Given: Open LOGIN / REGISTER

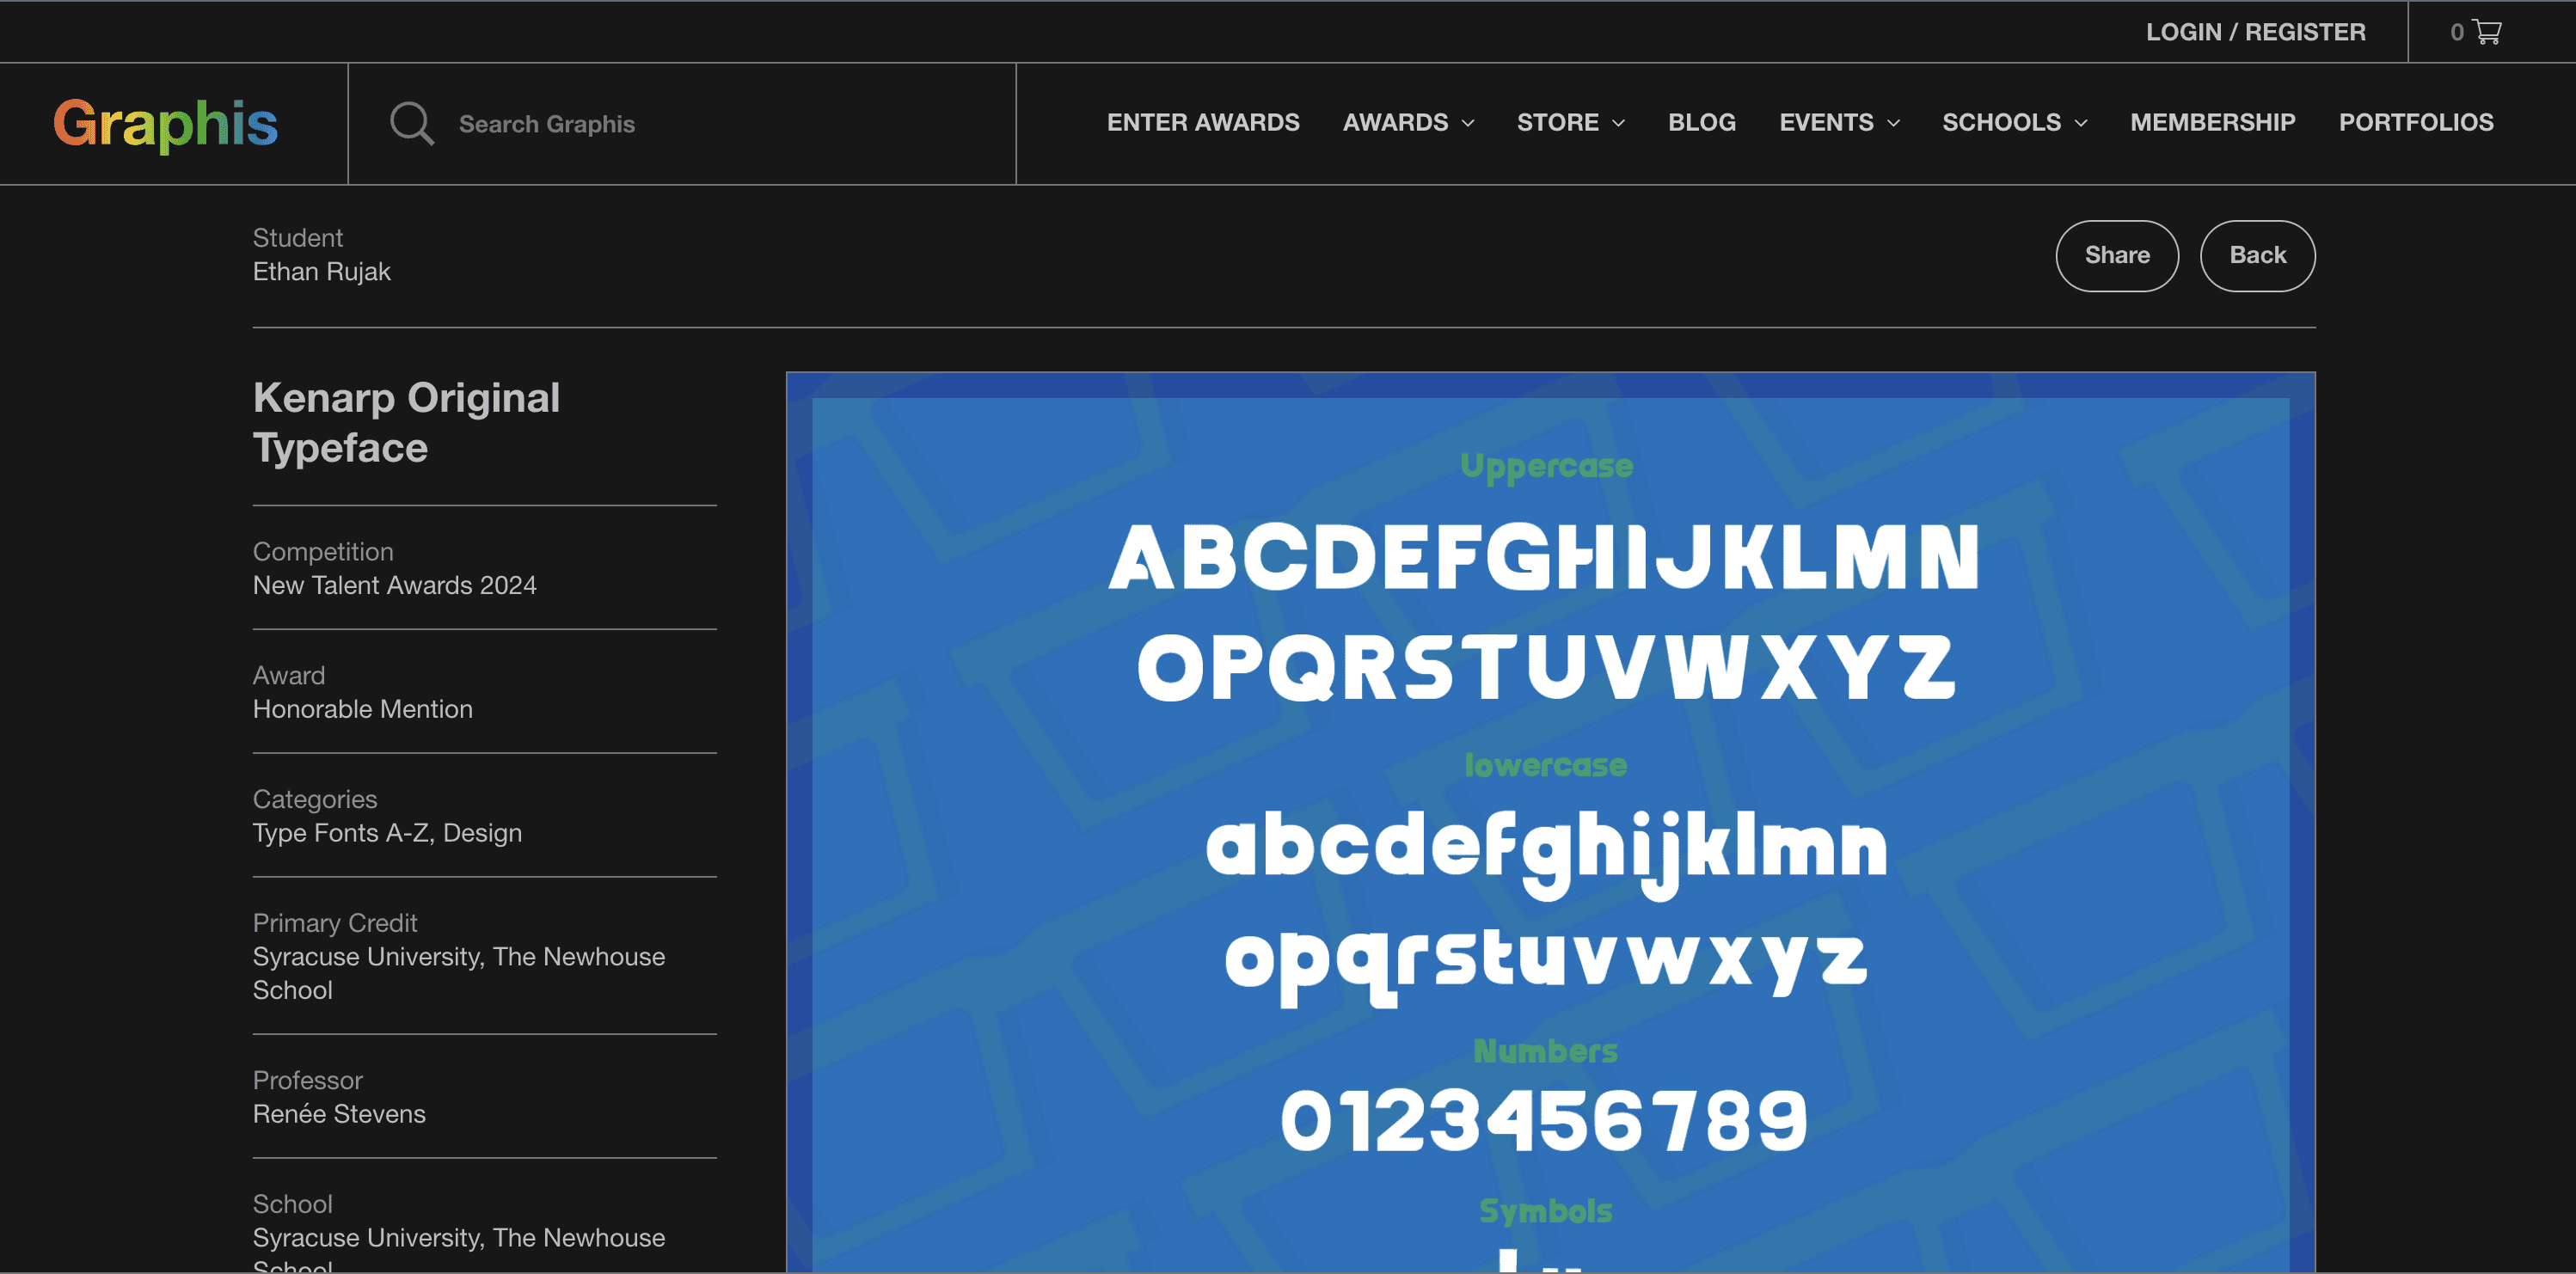Looking at the screenshot, I should 2255,31.
